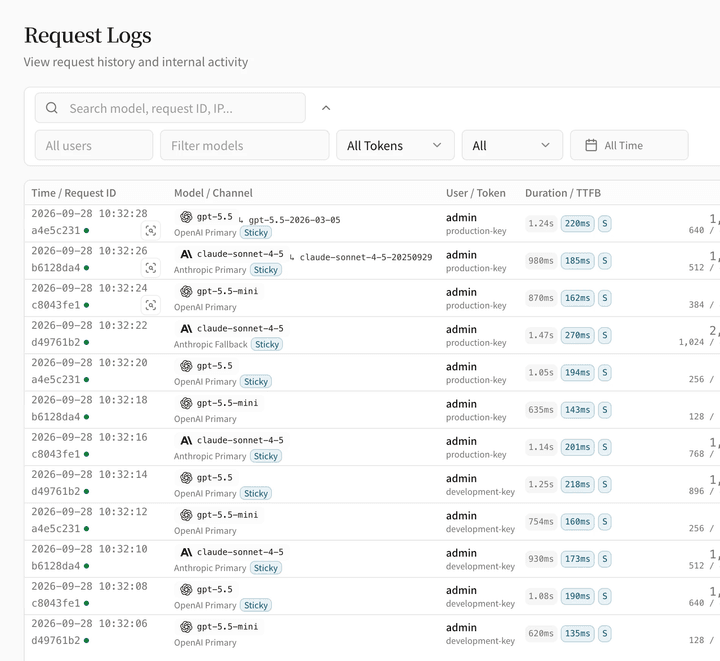720x661 pixels.
Task: Click OpenAI logo in the 10:32:24 row
Action: pyautogui.click(x=186, y=291)
